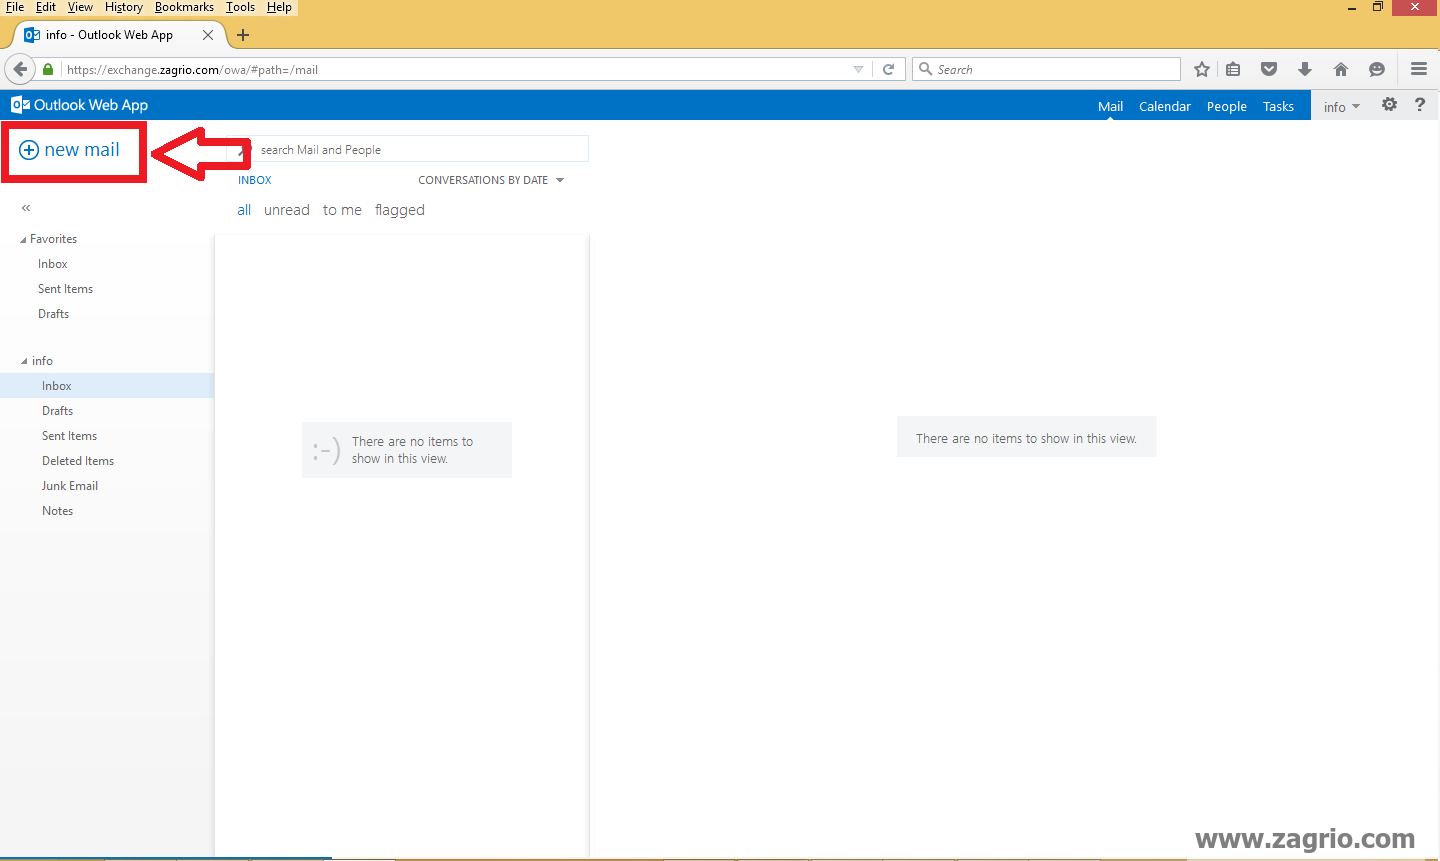Filter messages by all
Screen dimensions: 1440x861
(x=244, y=210)
